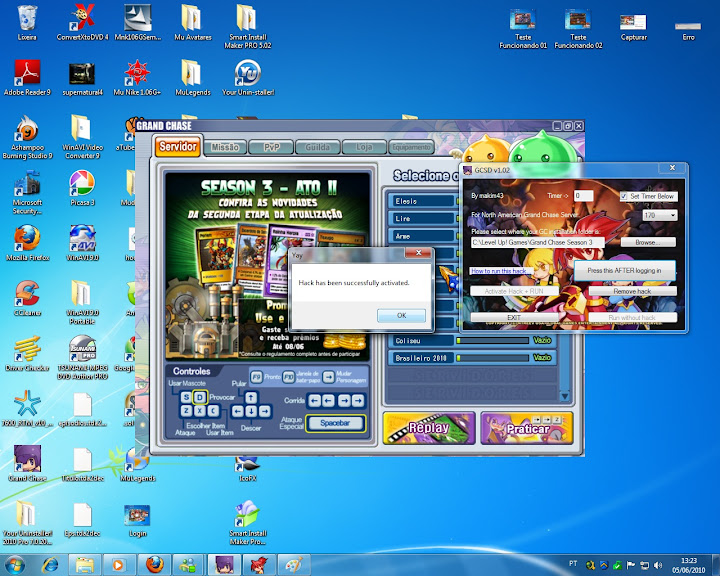The height and width of the screenshot is (576, 720).
Task: Click the Remove hack button
Action: [x=632, y=291]
